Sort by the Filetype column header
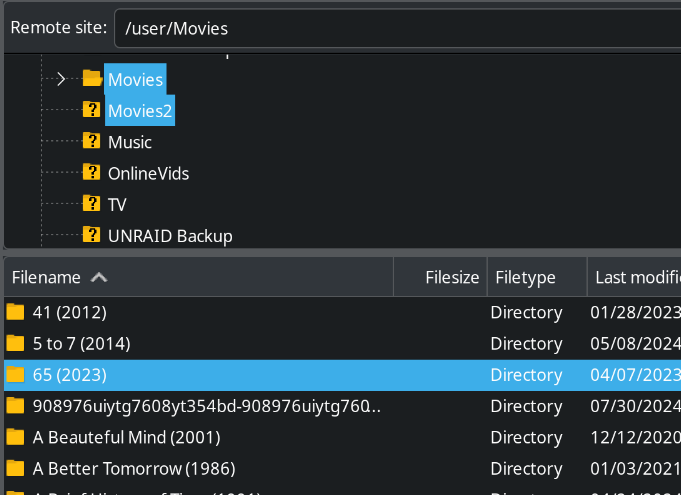 tap(537, 277)
